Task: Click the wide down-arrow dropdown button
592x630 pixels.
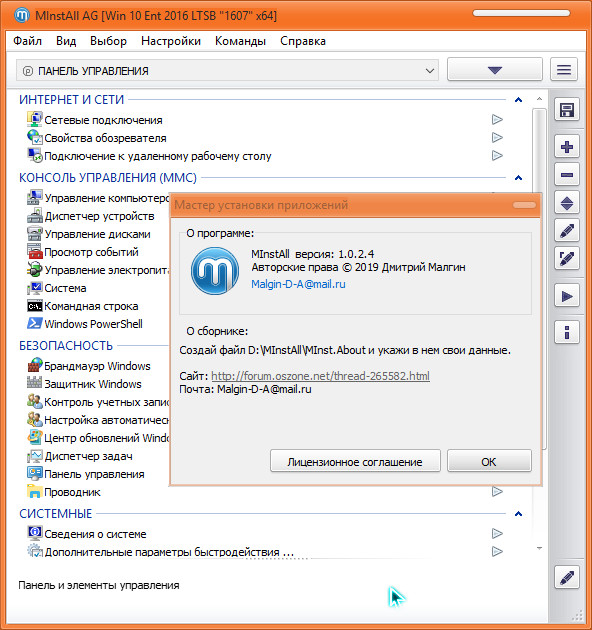Action: [495, 70]
